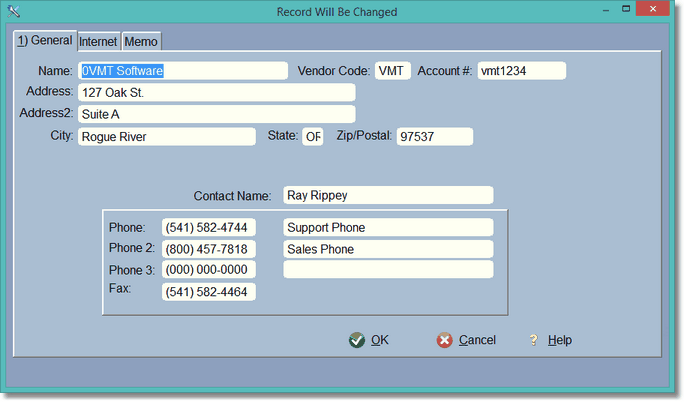The image size is (684, 402).
Task: Click the Zip/Postal field 97537
Action: coord(434,136)
